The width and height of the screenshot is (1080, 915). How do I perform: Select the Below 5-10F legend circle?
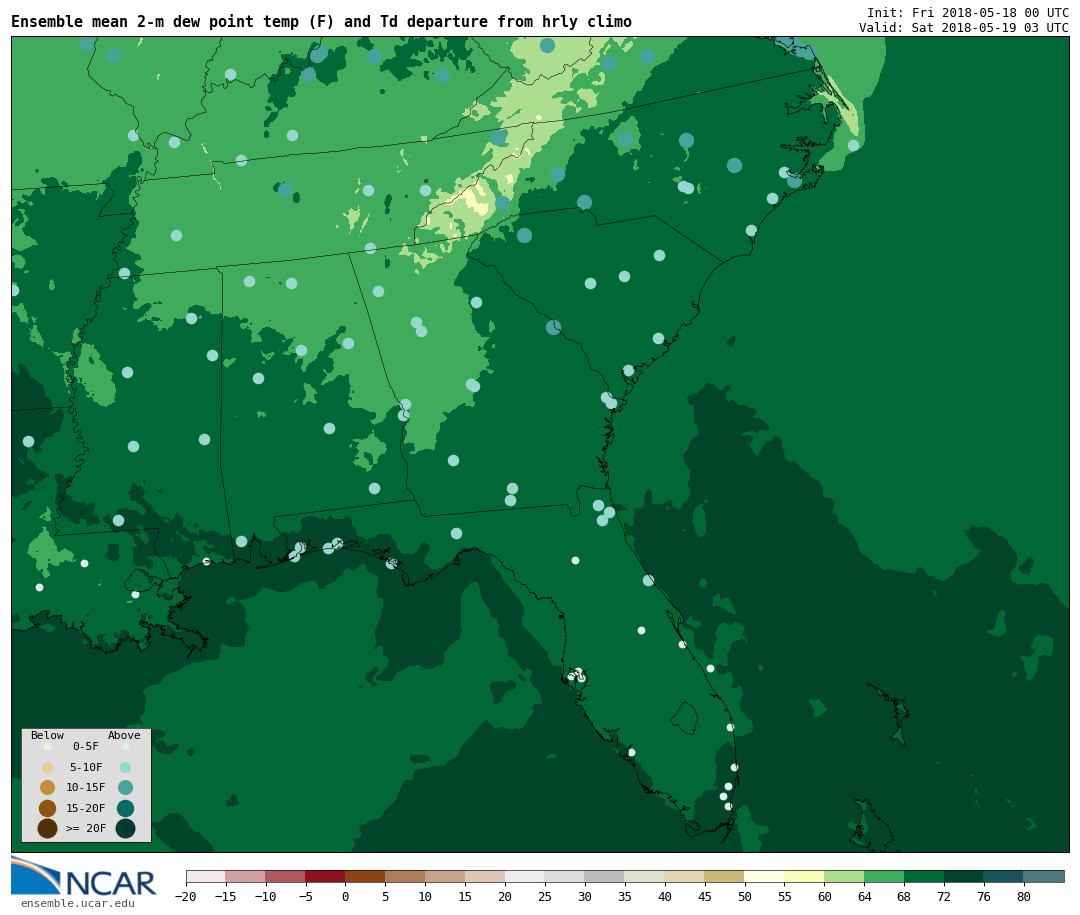click(x=48, y=767)
